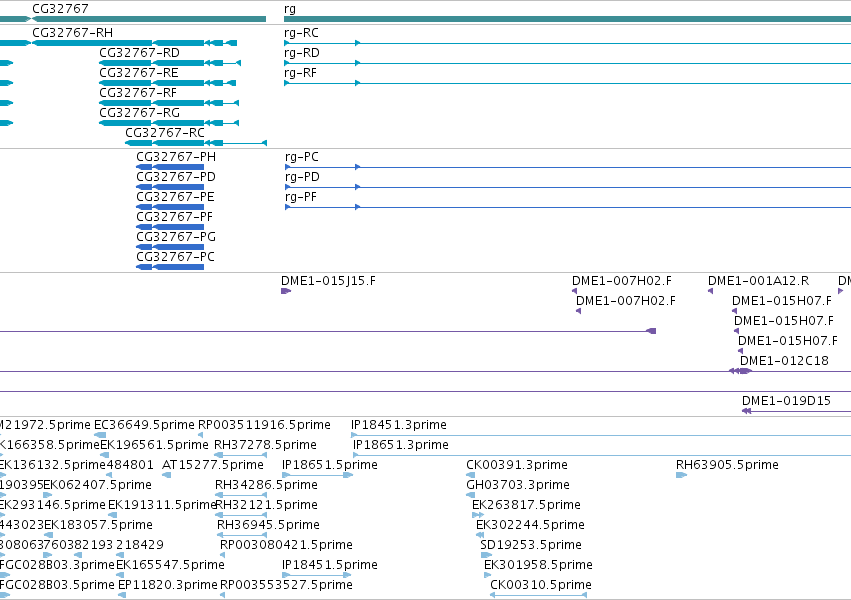
Task: Open the IP18451.3prime EST label
Action: click(399, 425)
